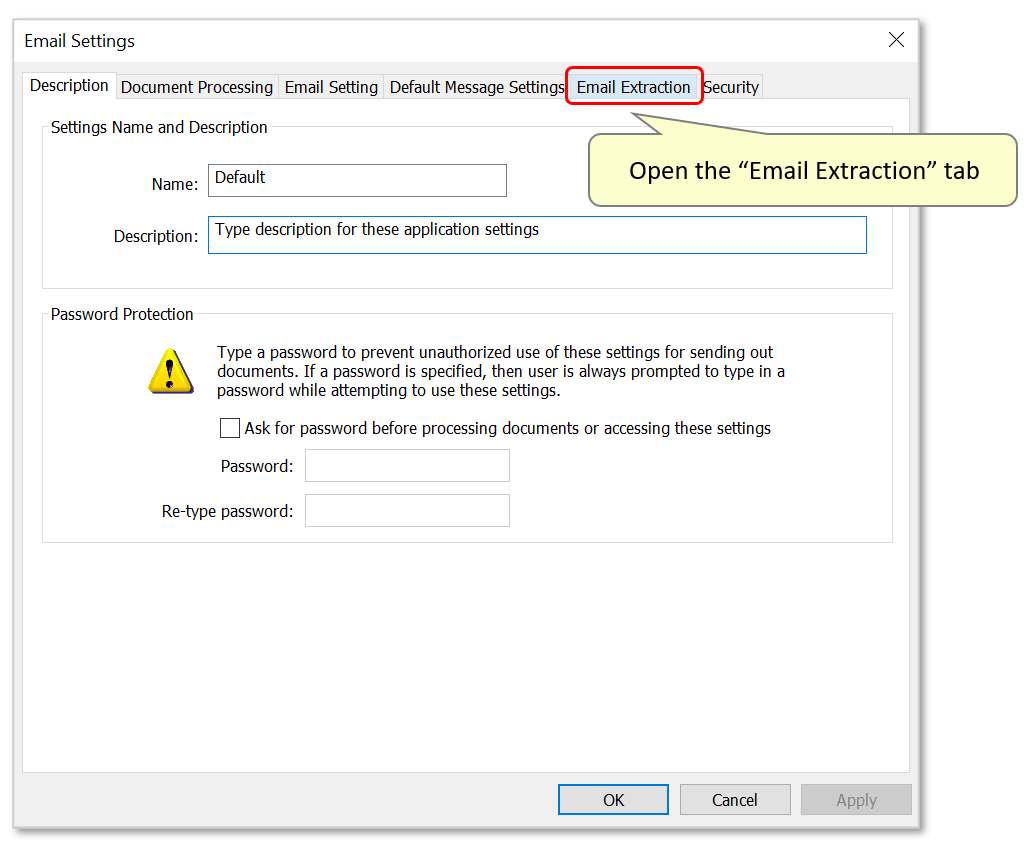This screenshot has height=850, width=1035.
Task: Open the Document Processing tab
Action: click(x=197, y=87)
